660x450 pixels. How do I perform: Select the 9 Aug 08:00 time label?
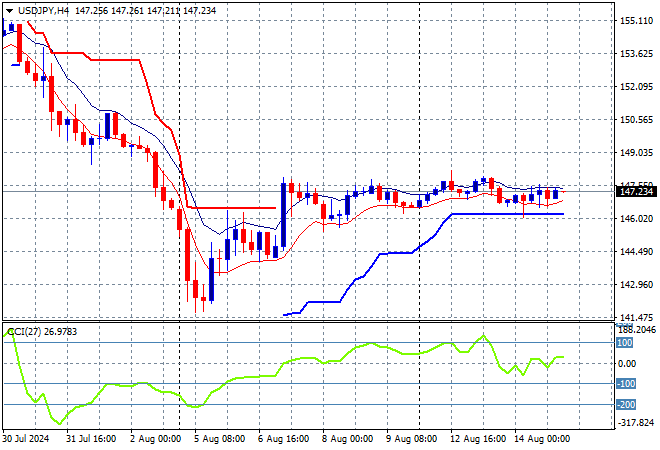coord(411,439)
